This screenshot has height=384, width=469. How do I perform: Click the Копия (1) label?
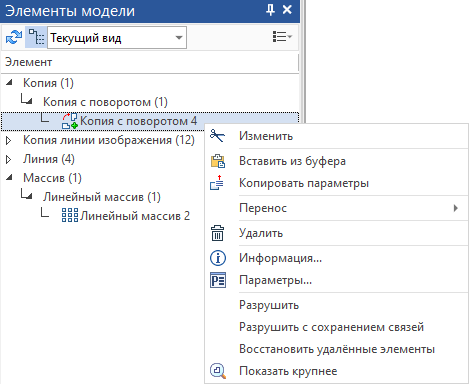point(48,83)
